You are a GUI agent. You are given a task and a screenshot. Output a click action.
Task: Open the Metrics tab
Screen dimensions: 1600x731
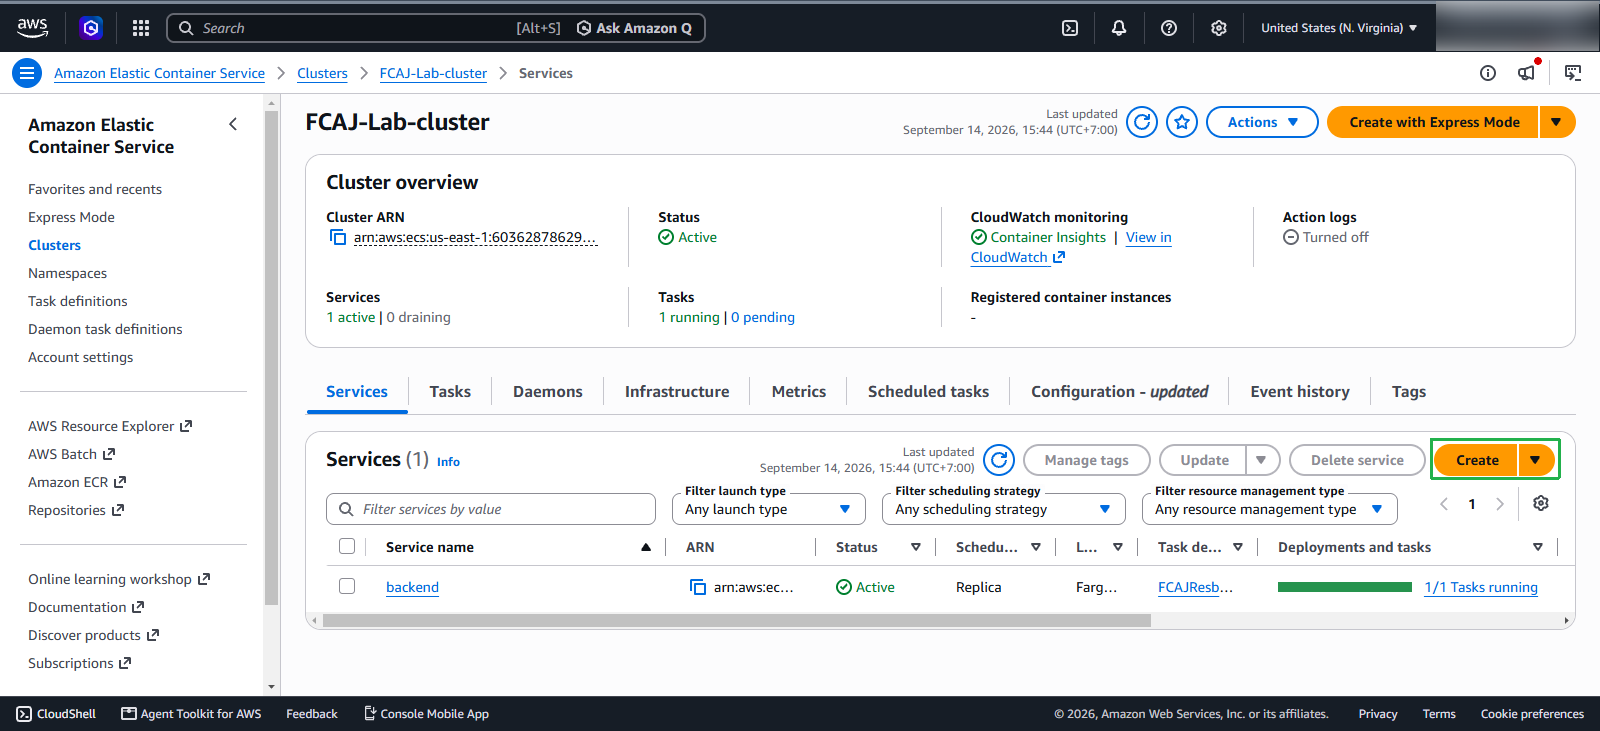click(x=799, y=392)
